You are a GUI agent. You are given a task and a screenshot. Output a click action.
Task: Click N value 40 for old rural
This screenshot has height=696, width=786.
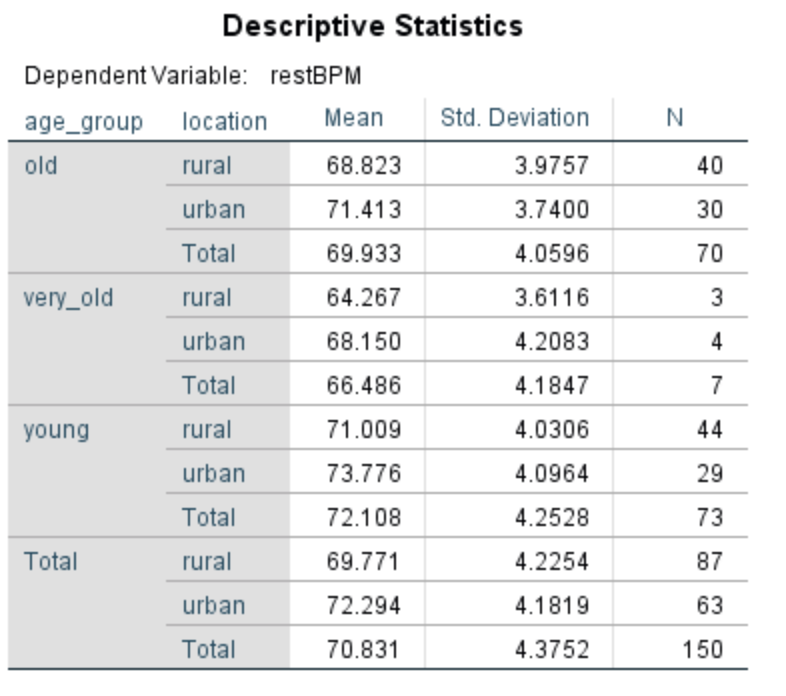[710, 166]
